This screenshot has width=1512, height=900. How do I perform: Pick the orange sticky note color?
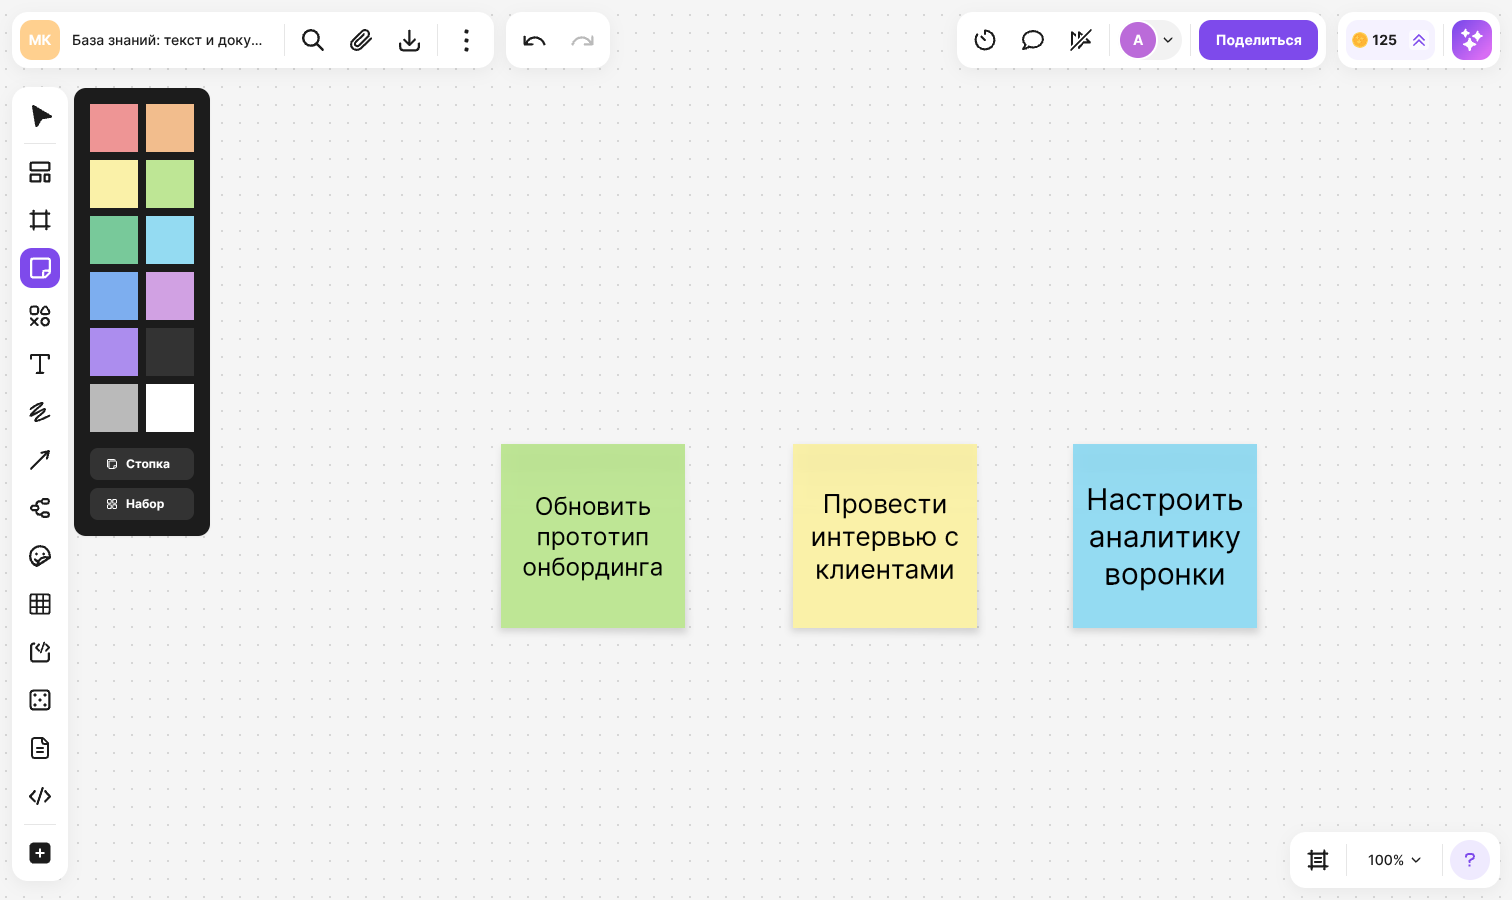coord(170,128)
